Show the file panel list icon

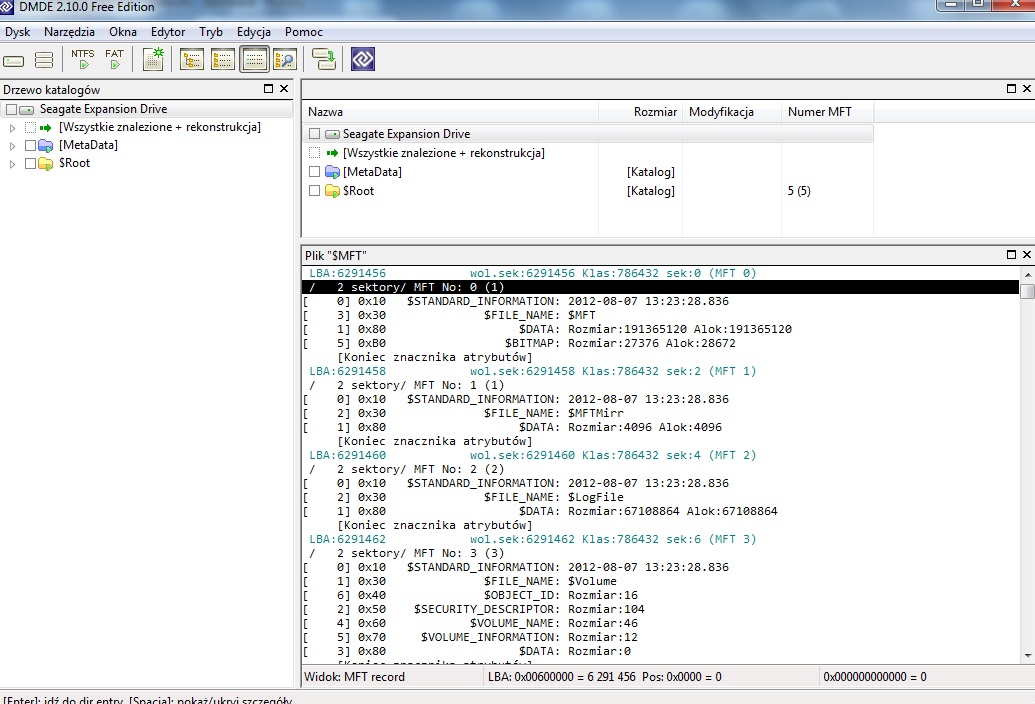[x=222, y=59]
